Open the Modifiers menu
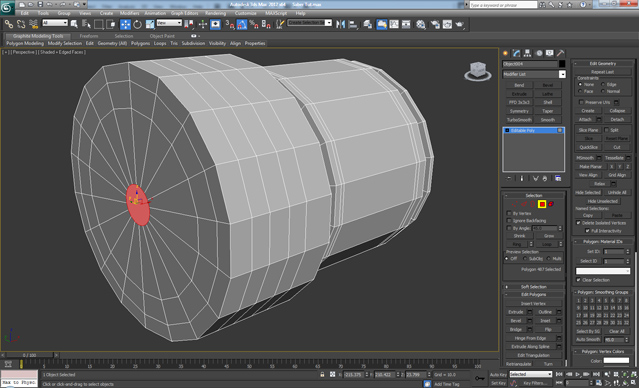This screenshot has width=639, height=388. click(x=129, y=13)
